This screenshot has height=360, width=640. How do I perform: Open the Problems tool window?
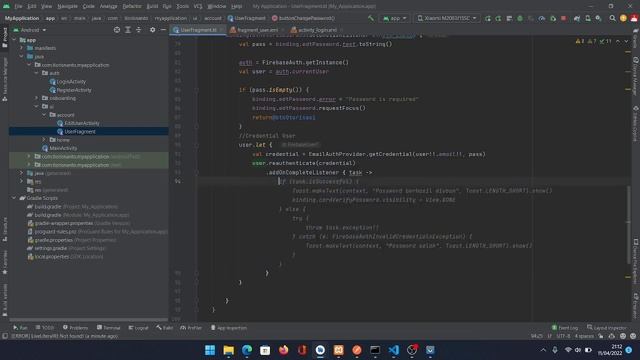(x=76, y=328)
